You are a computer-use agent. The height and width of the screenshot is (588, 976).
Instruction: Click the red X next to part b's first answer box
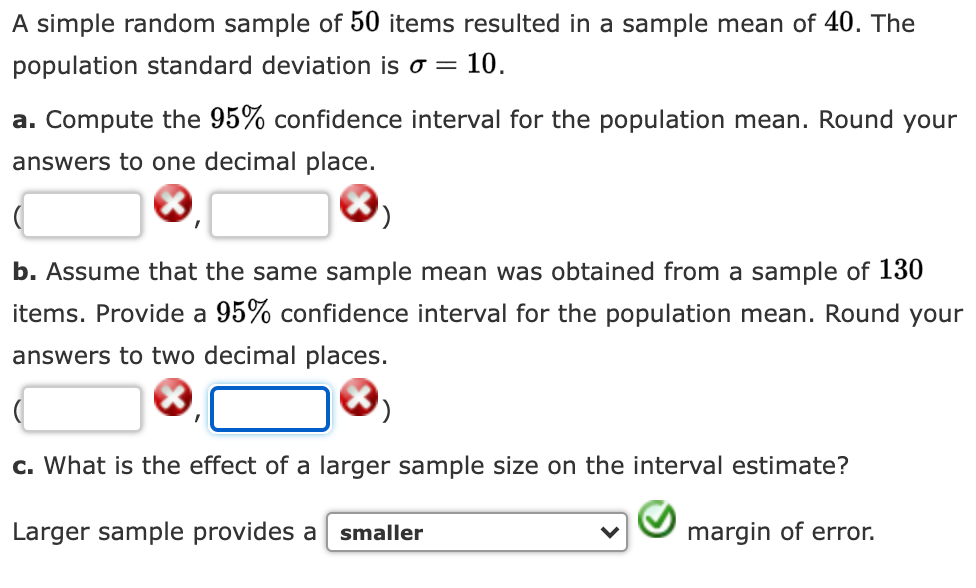tap(172, 396)
